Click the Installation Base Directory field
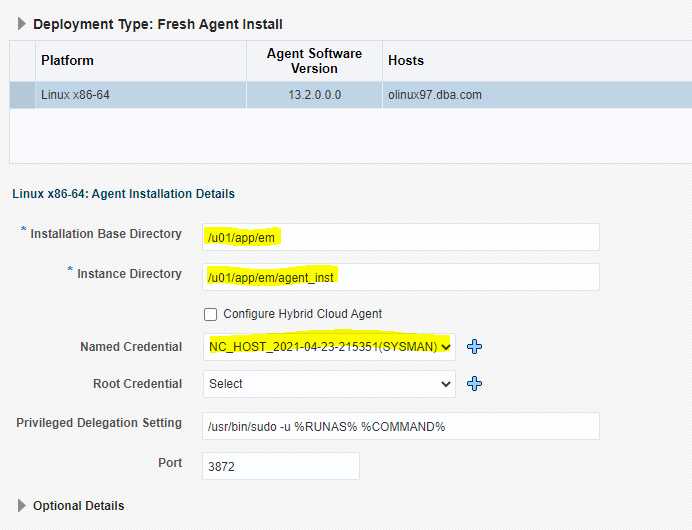The width and height of the screenshot is (692, 530). (x=401, y=237)
